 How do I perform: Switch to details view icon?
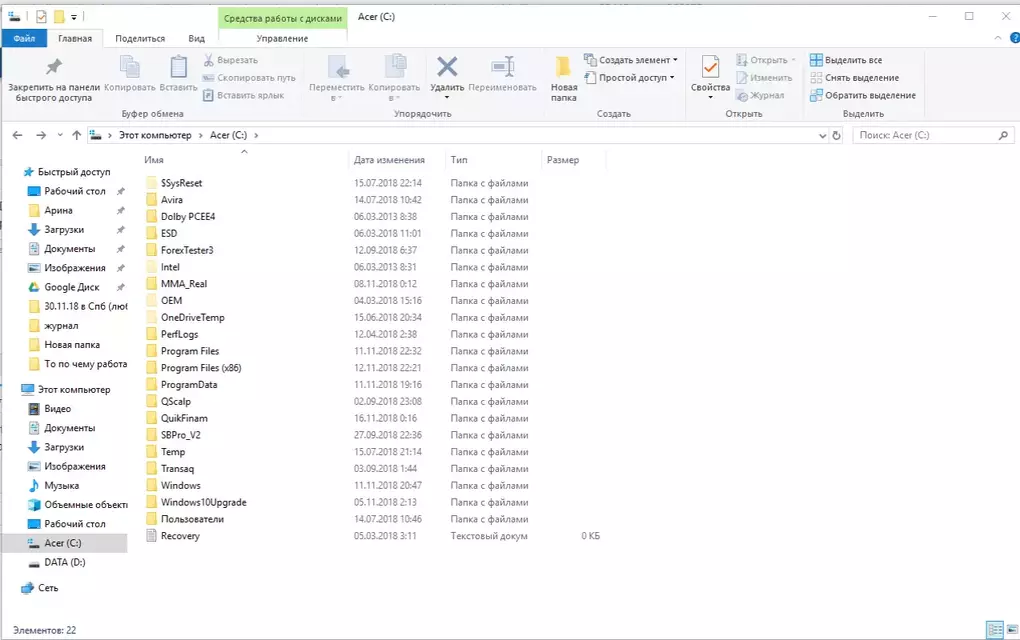pyautogui.click(x=995, y=629)
